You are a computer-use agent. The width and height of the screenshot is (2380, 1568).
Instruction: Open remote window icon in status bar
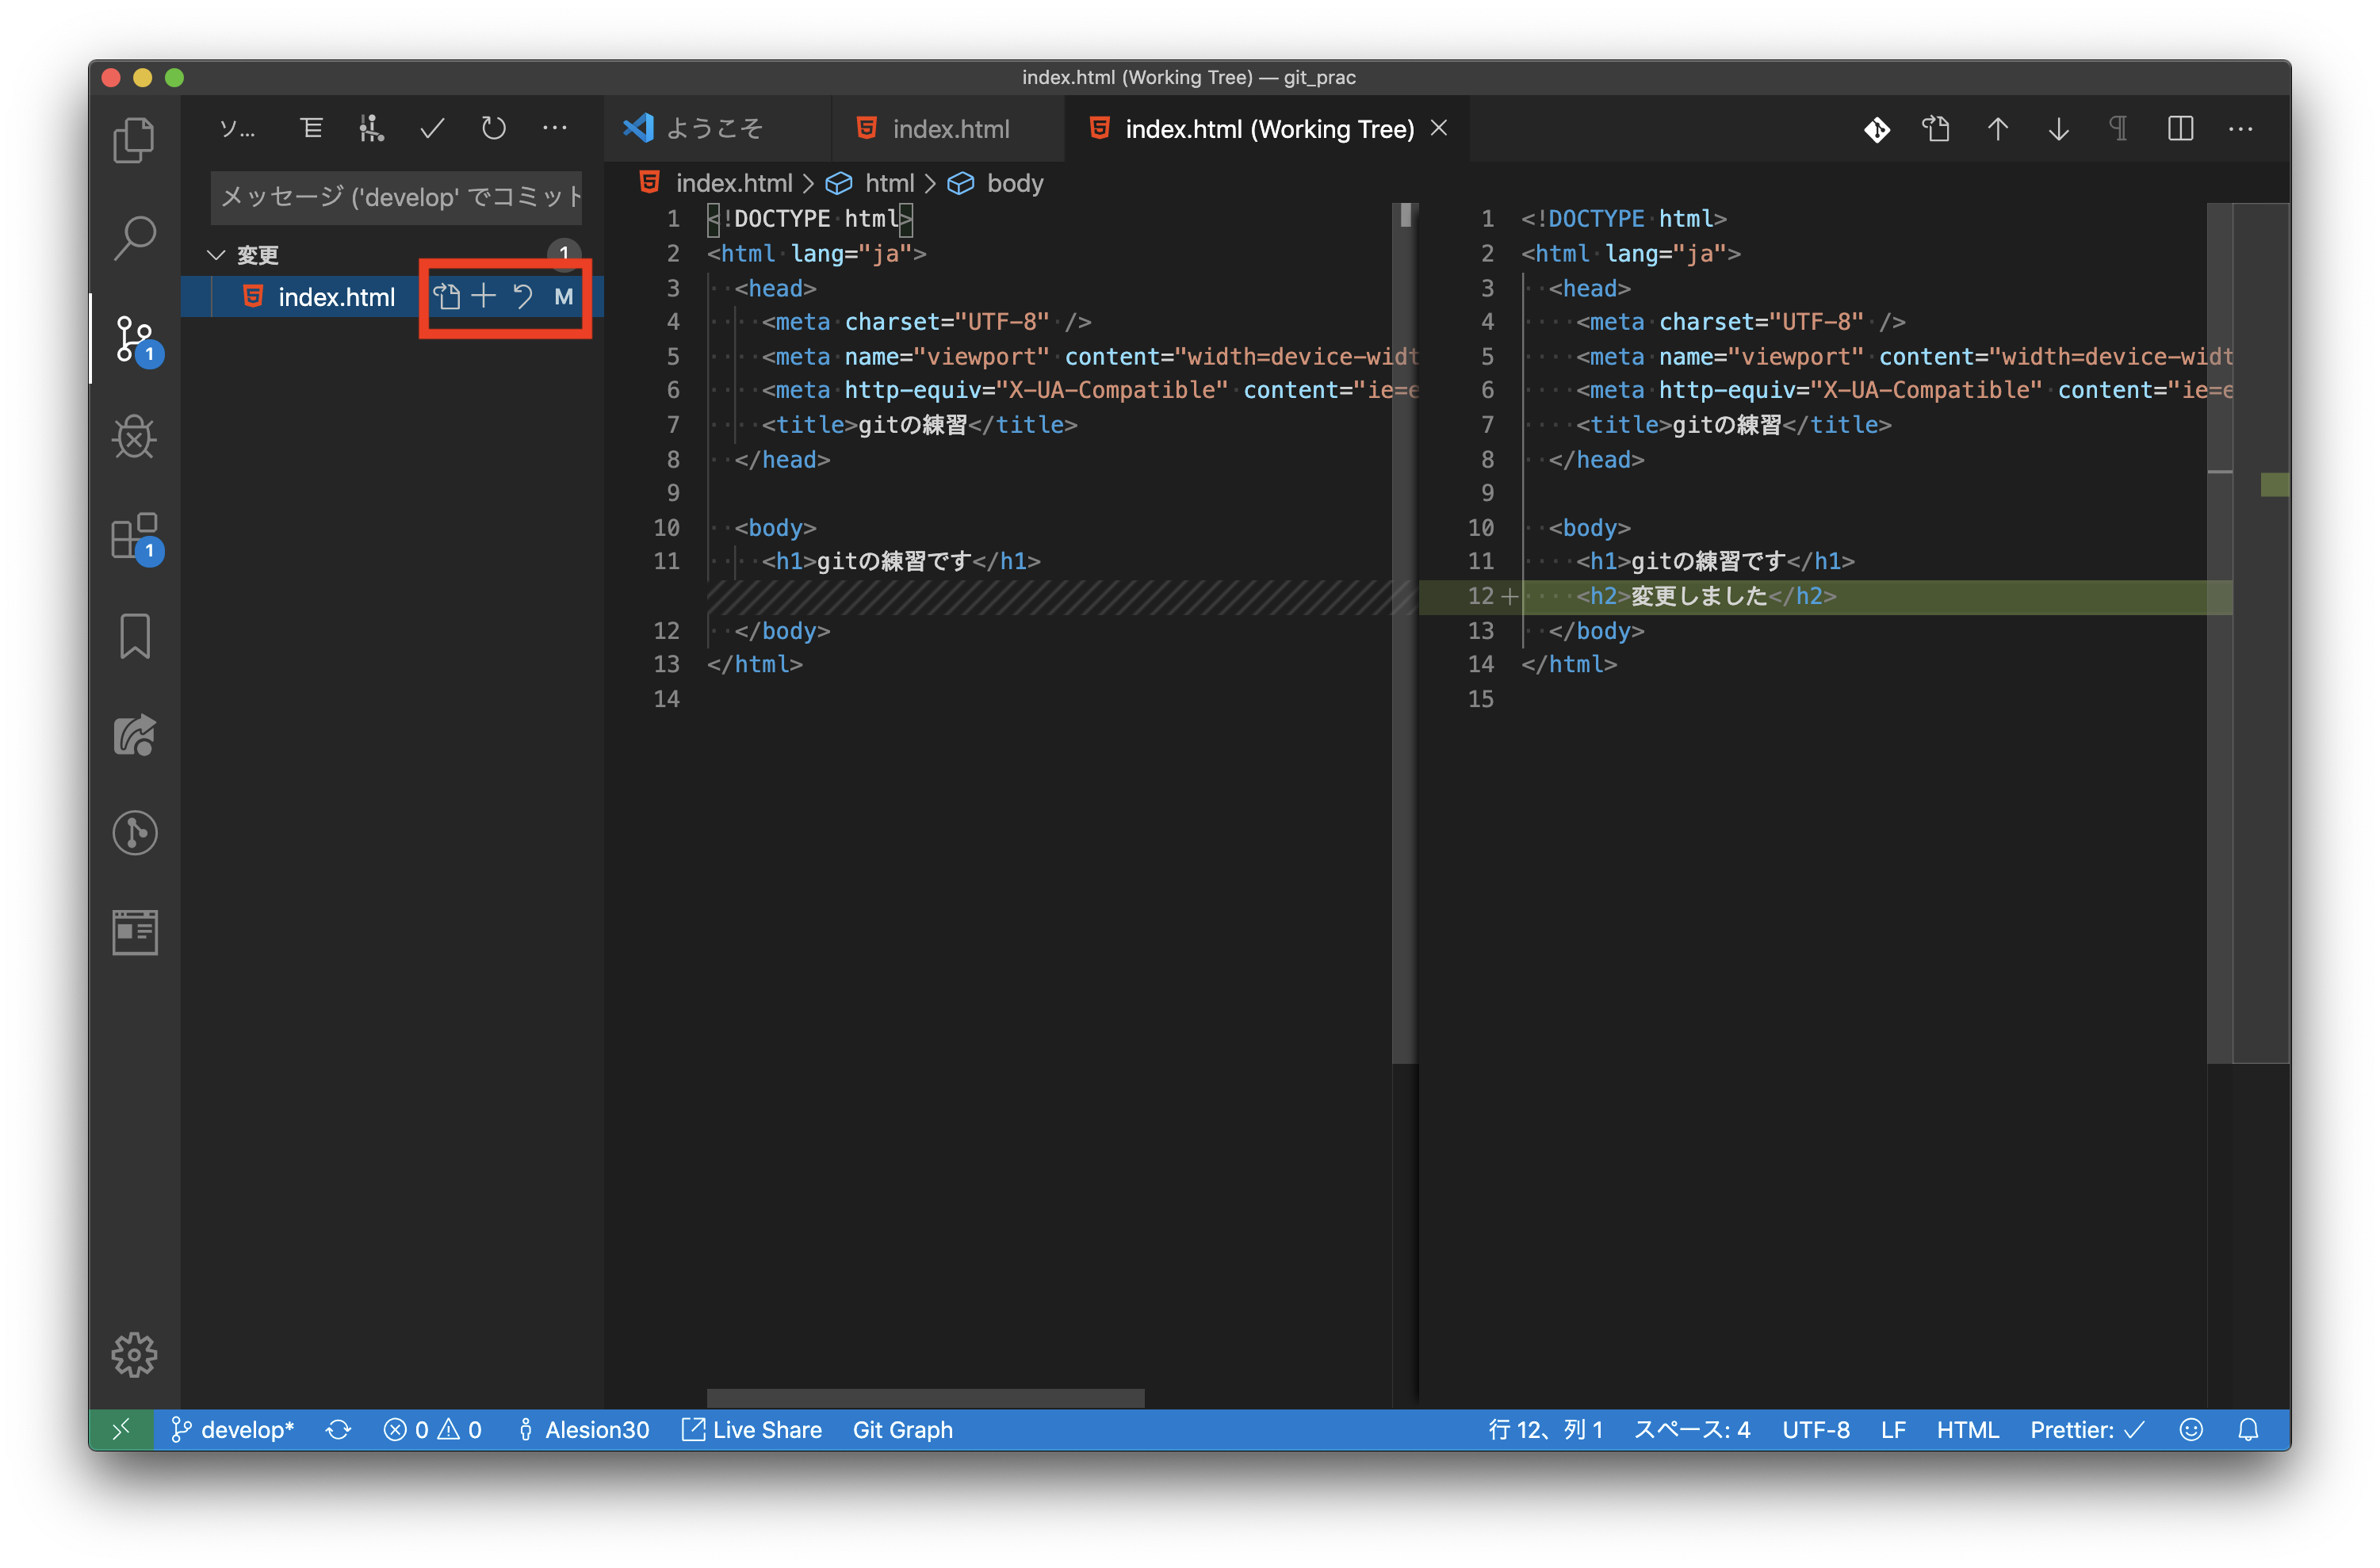pyautogui.click(x=121, y=1430)
